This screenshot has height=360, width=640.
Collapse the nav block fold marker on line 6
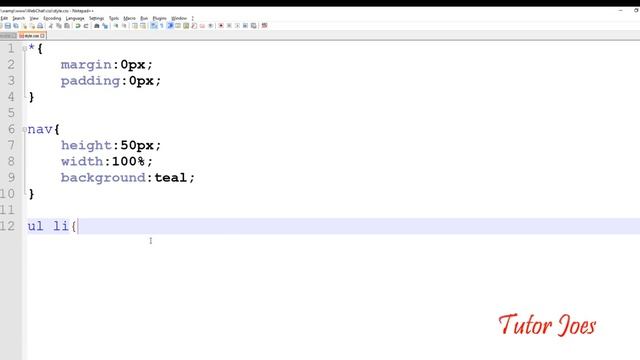[24, 129]
